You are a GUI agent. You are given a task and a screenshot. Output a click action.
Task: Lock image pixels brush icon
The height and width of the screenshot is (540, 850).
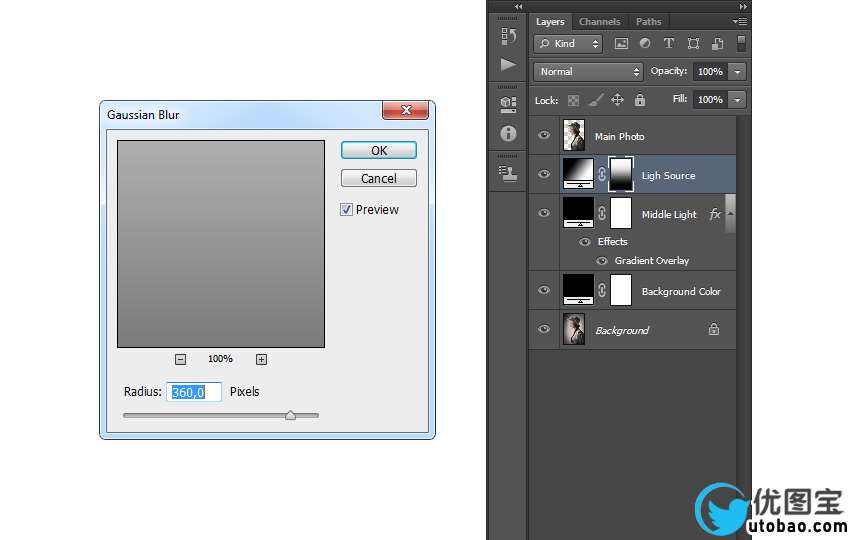pyautogui.click(x=595, y=100)
